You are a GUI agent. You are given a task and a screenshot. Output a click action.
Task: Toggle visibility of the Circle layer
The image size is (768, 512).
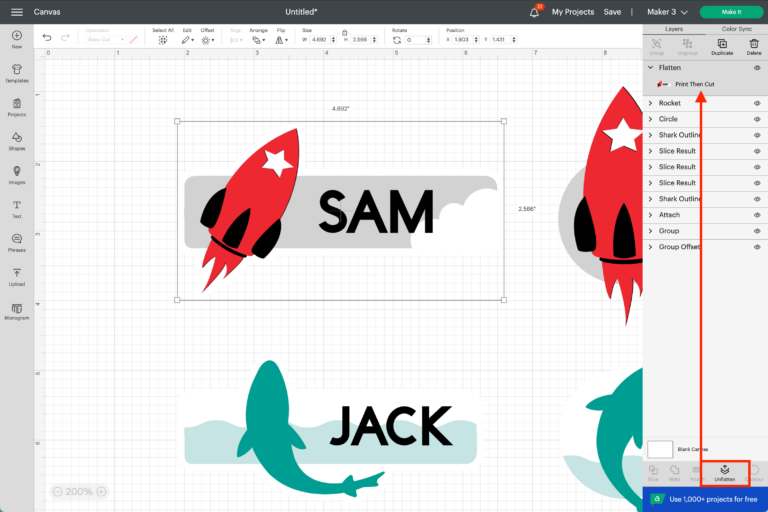tap(756, 119)
